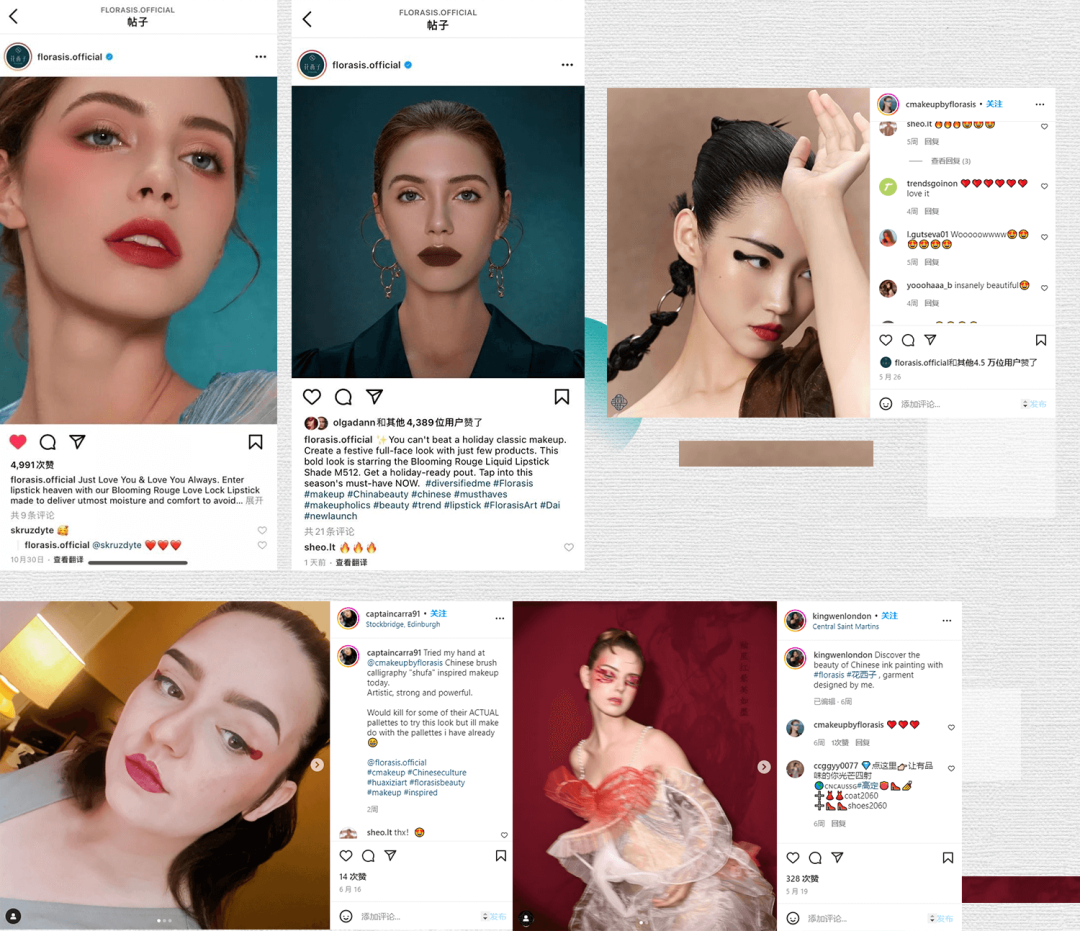Viewport: 1080px width, 931px height.
Task: Advance to the next photo in the captaincarra91 carousel
Action: (x=317, y=764)
